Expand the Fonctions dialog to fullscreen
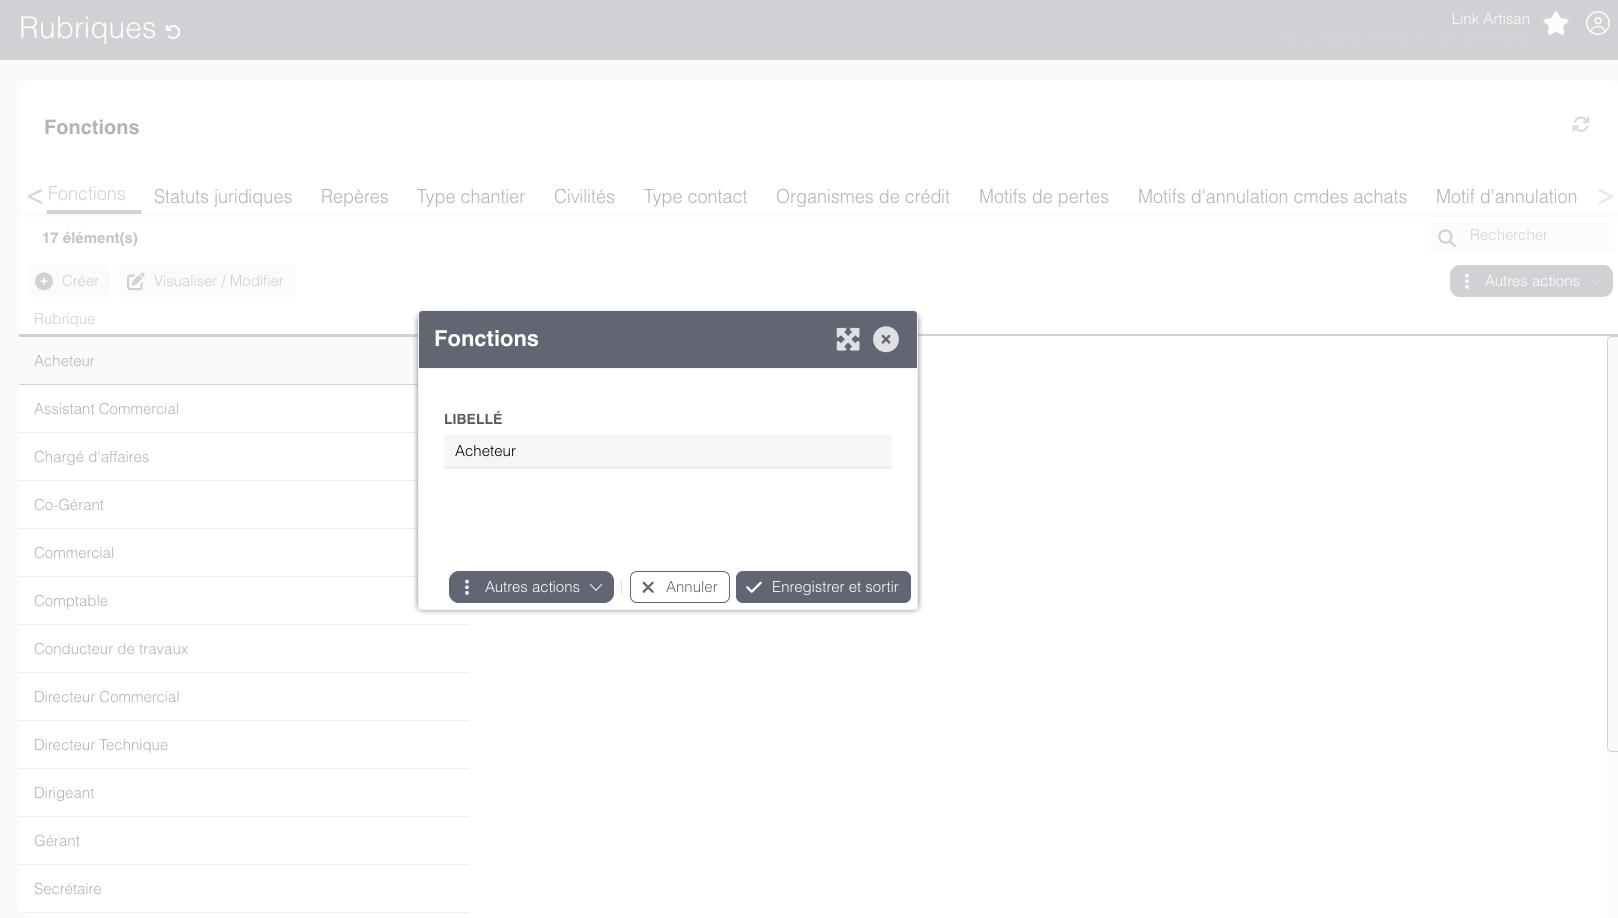1618x918 pixels. [848, 339]
